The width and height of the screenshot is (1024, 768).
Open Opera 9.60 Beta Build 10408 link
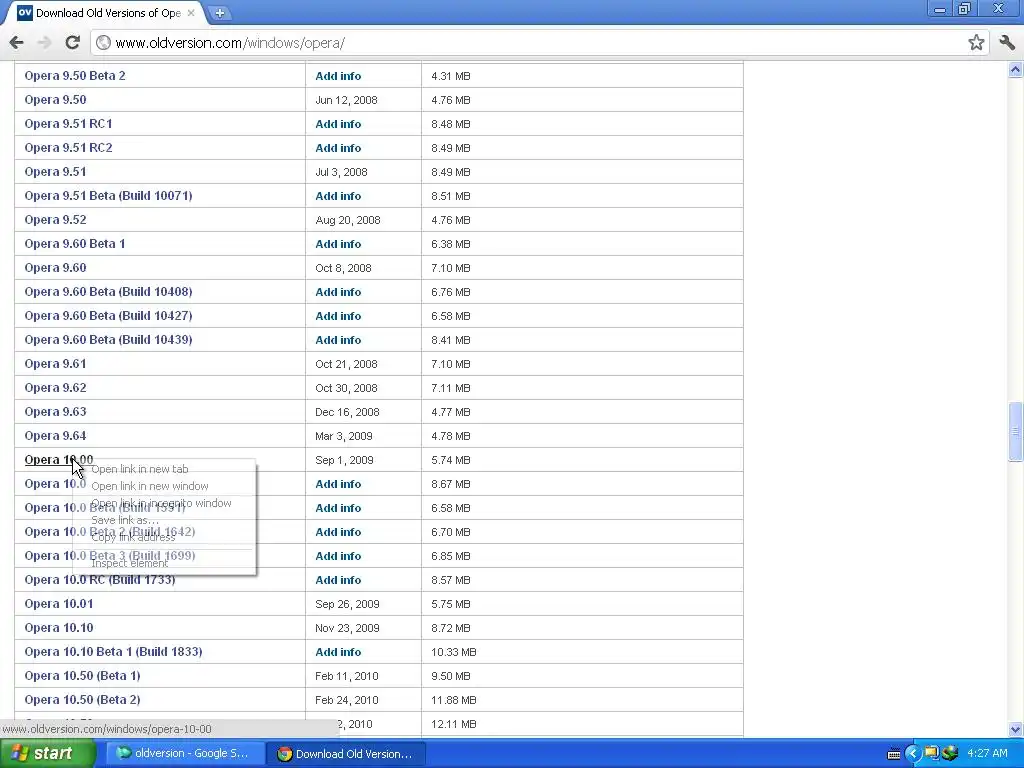click(108, 292)
